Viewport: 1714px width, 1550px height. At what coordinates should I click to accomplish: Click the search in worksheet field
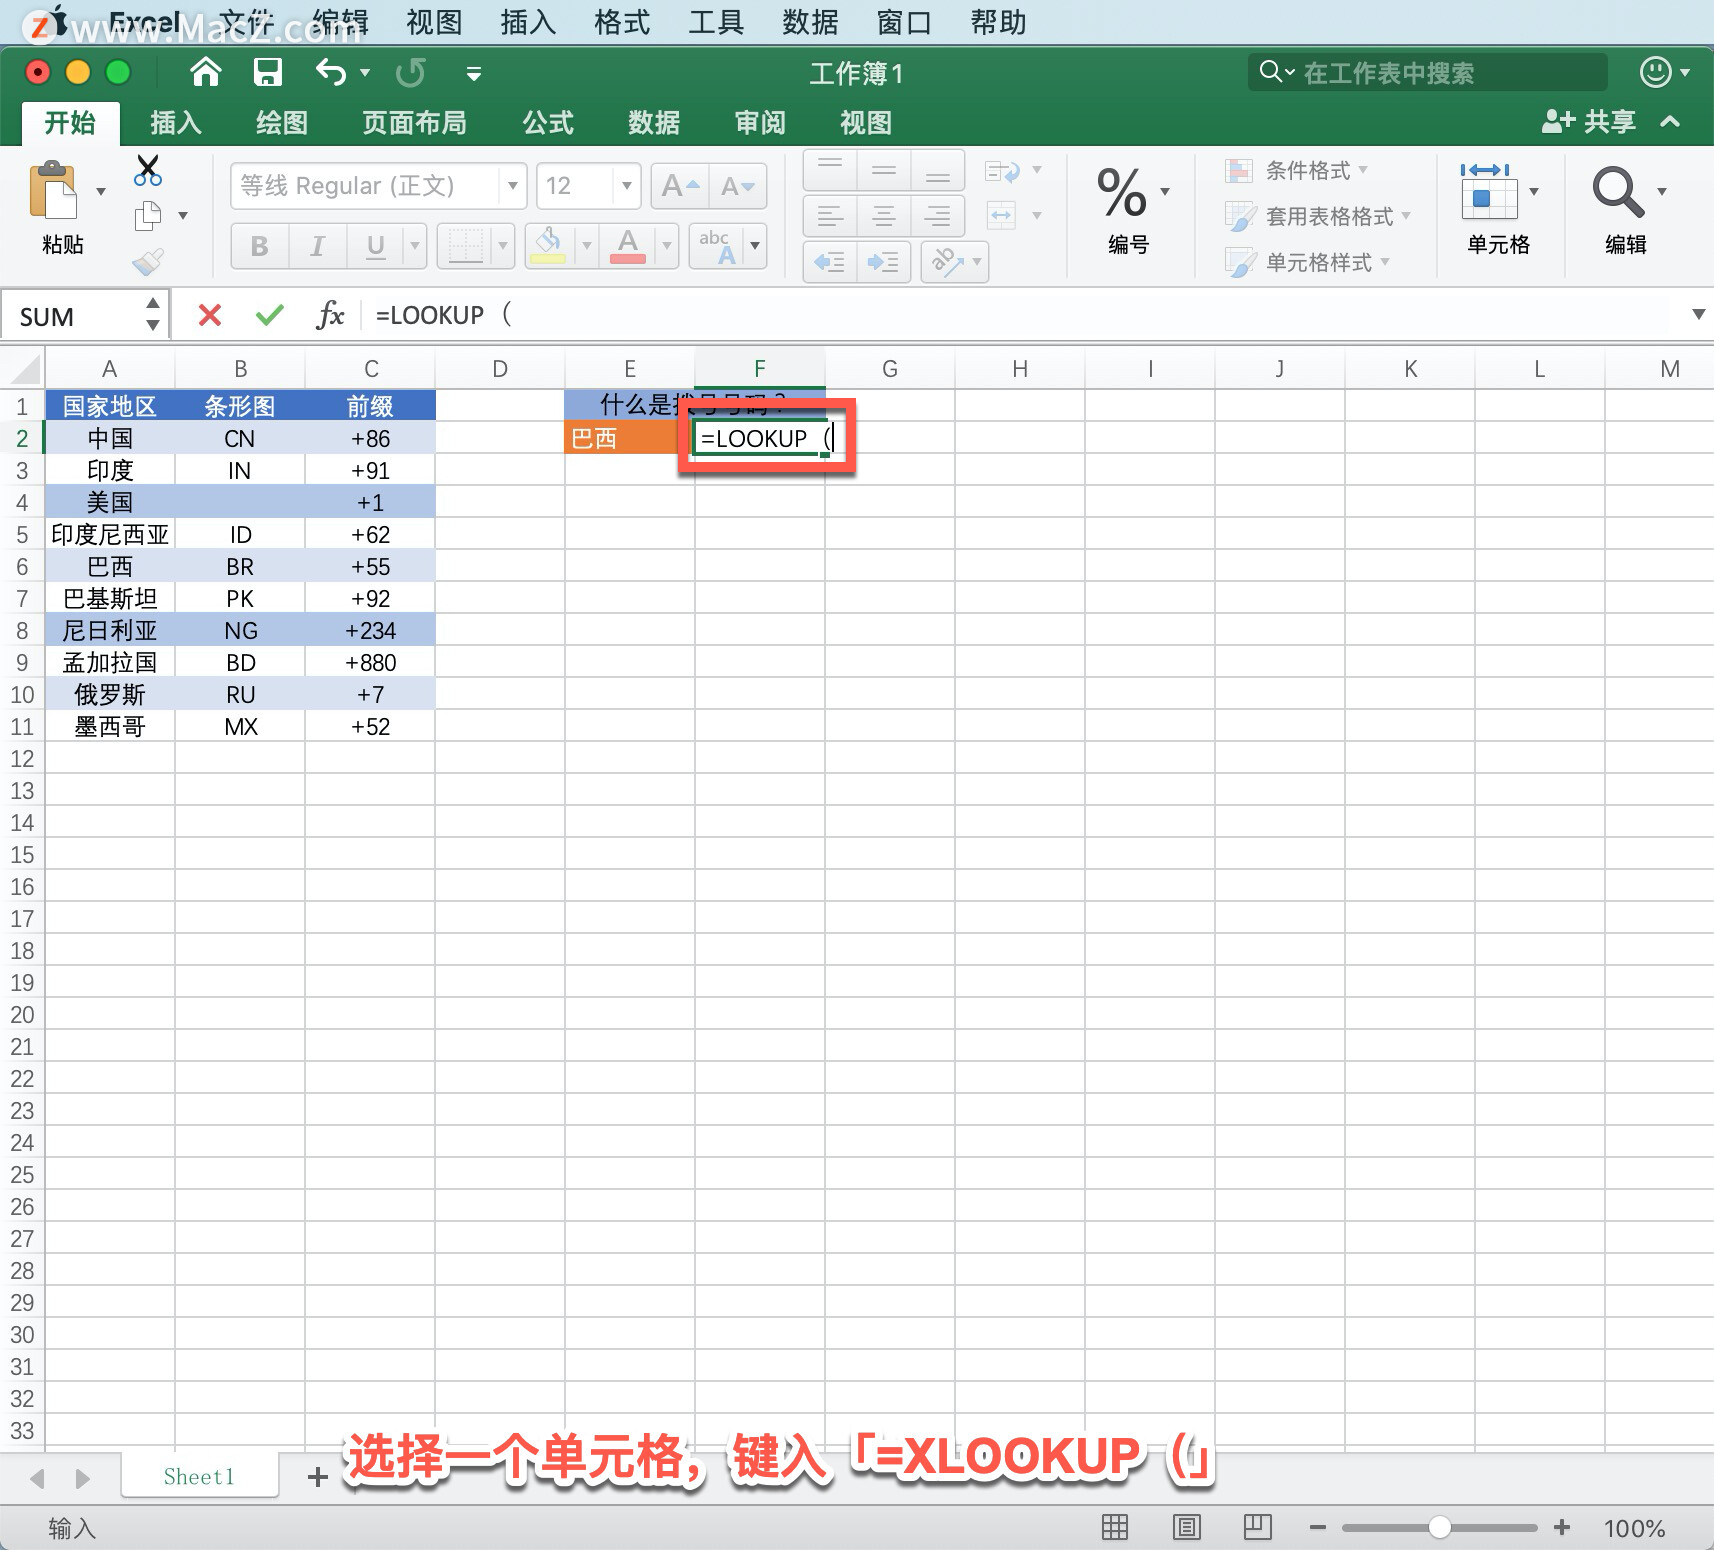(x=1428, y=73)
